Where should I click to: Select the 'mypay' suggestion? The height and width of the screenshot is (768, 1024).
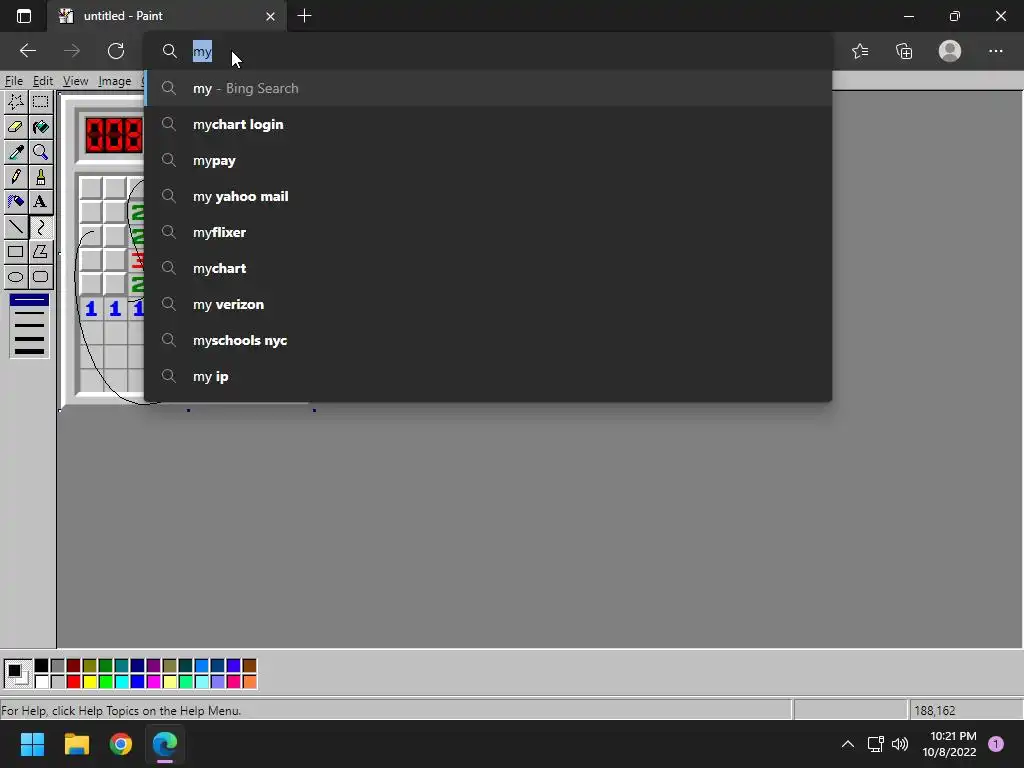click(488, 160)
